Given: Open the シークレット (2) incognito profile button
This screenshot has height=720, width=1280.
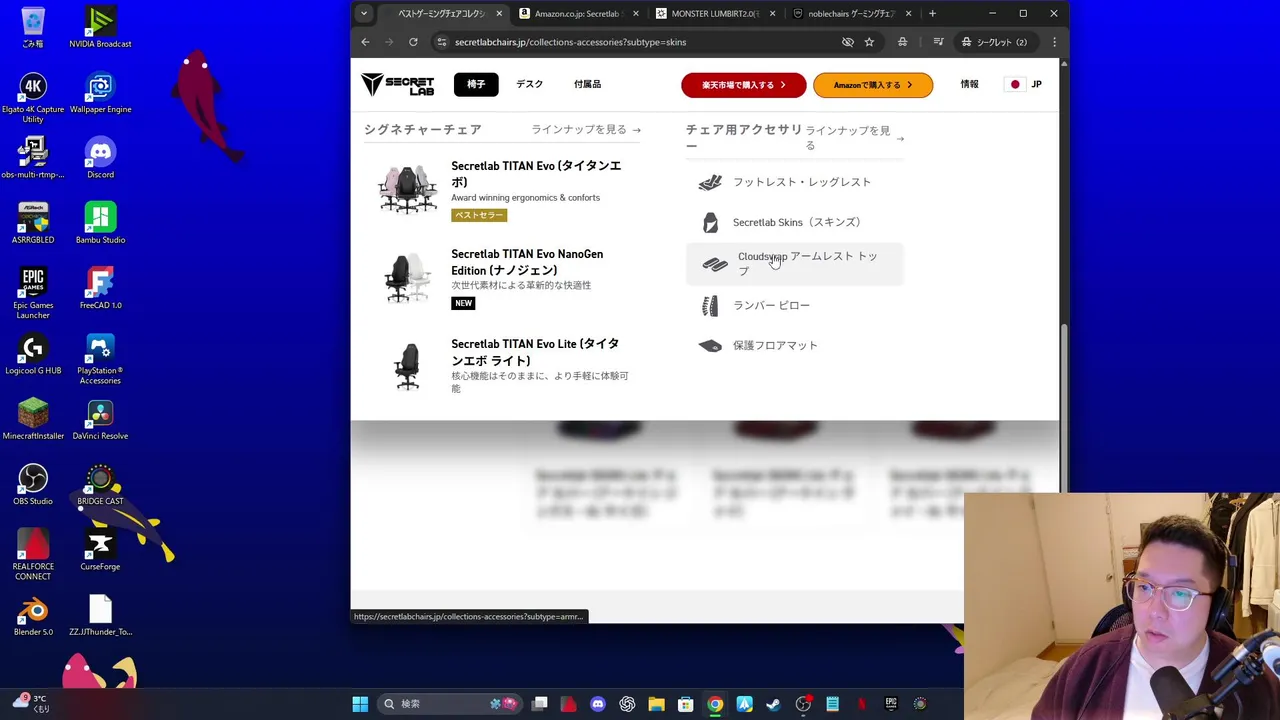Looking at the screenshot, I should (x=994, y=42).
